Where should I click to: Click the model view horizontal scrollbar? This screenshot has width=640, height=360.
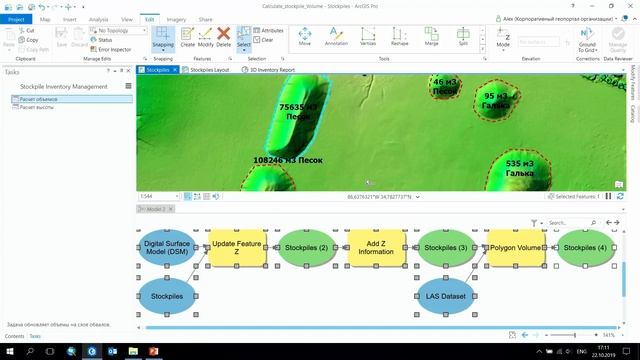point(381,327)
